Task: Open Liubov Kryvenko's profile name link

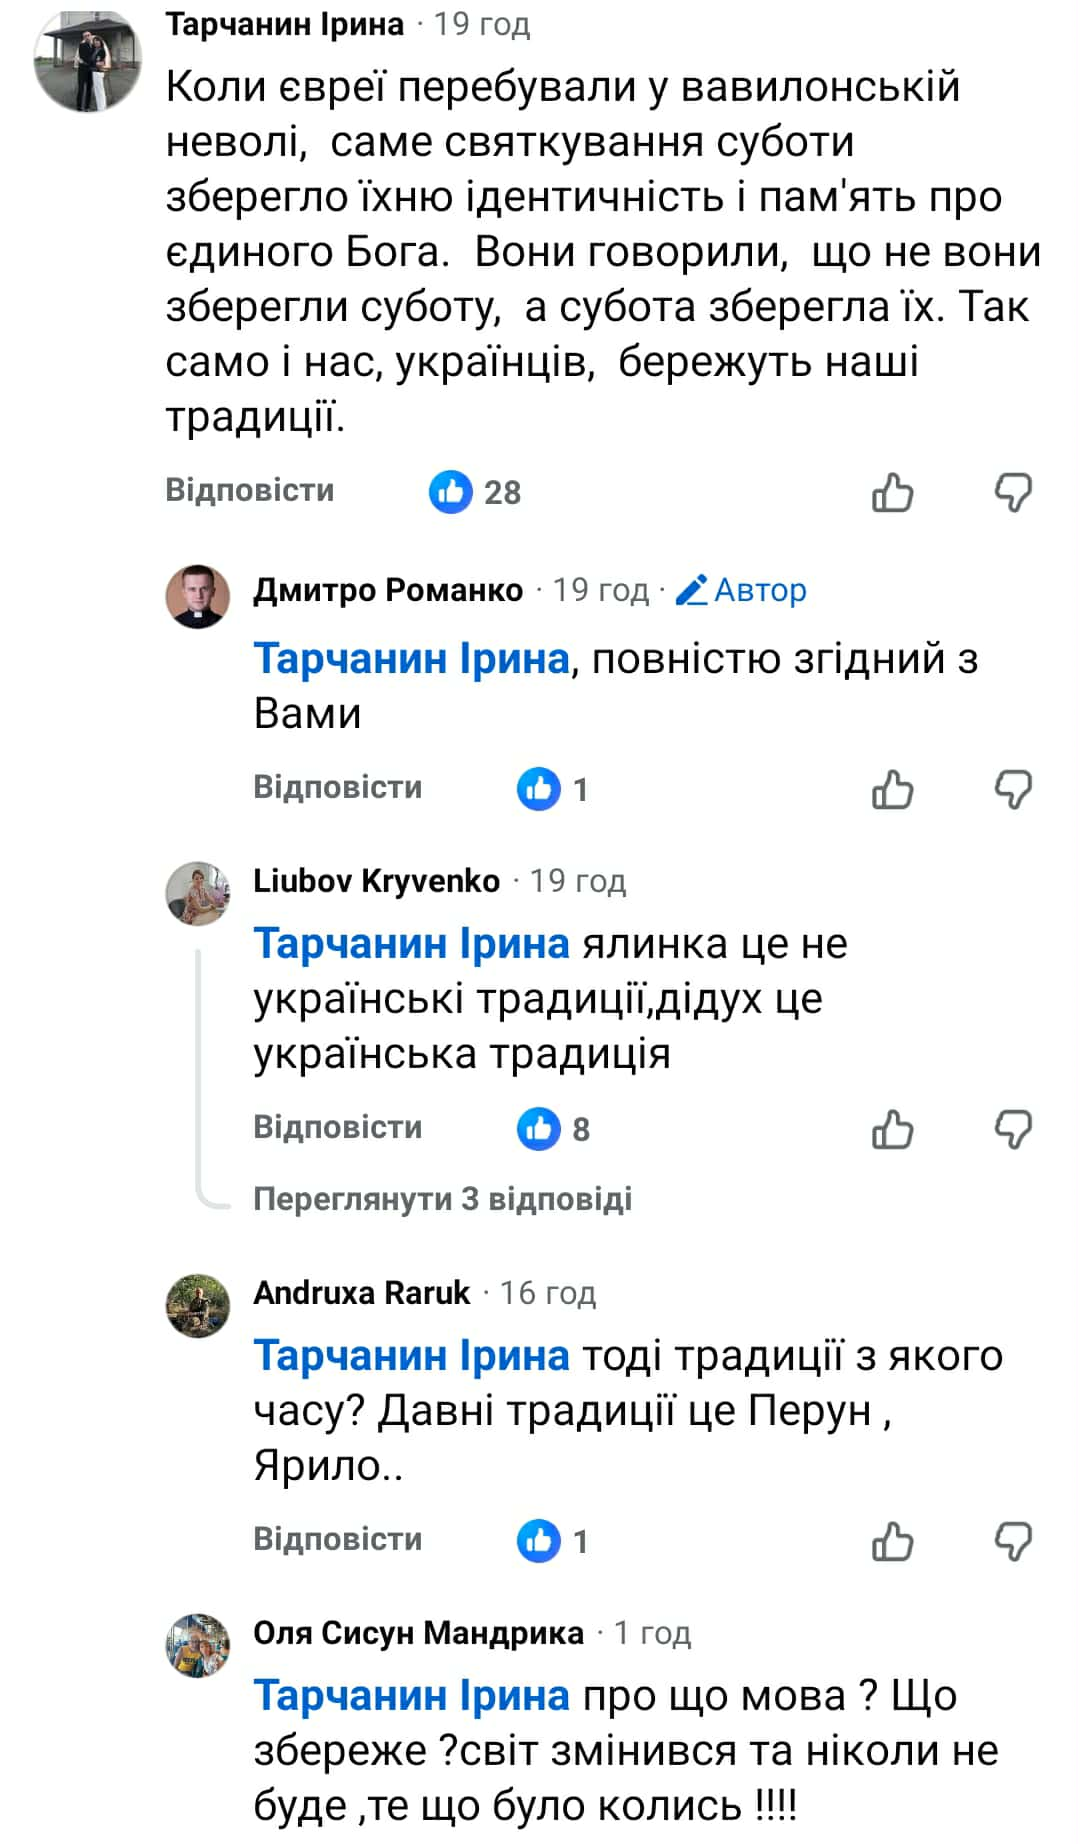Action: (x=376, y=880)
